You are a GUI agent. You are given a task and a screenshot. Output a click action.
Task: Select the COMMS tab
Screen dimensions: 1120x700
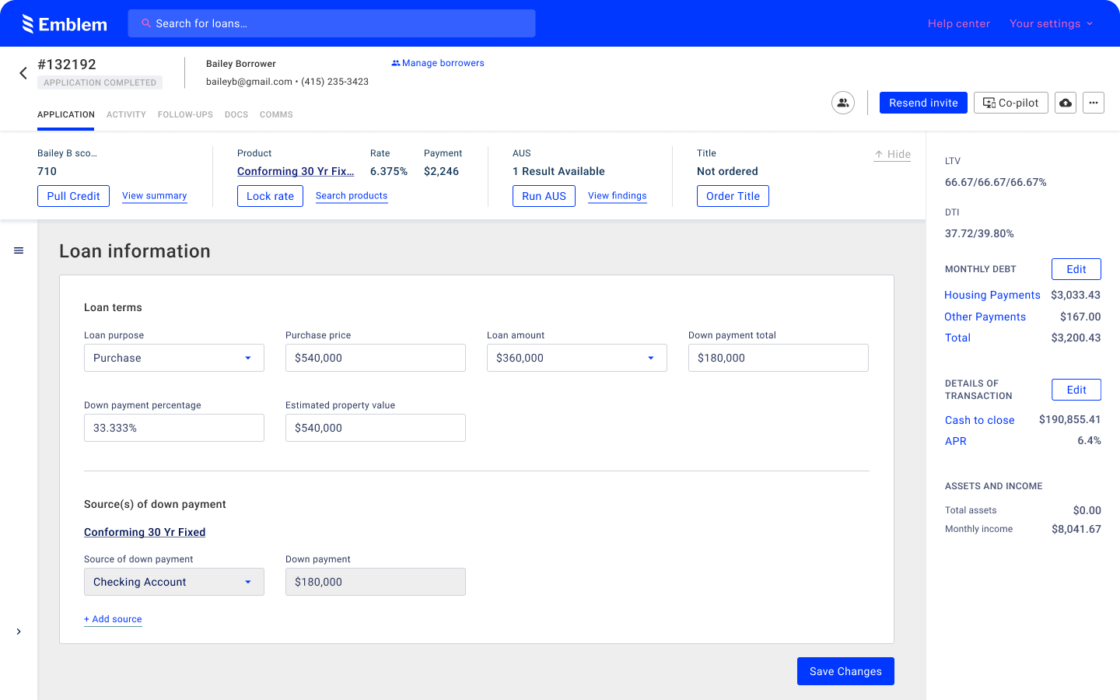point(276,114)
